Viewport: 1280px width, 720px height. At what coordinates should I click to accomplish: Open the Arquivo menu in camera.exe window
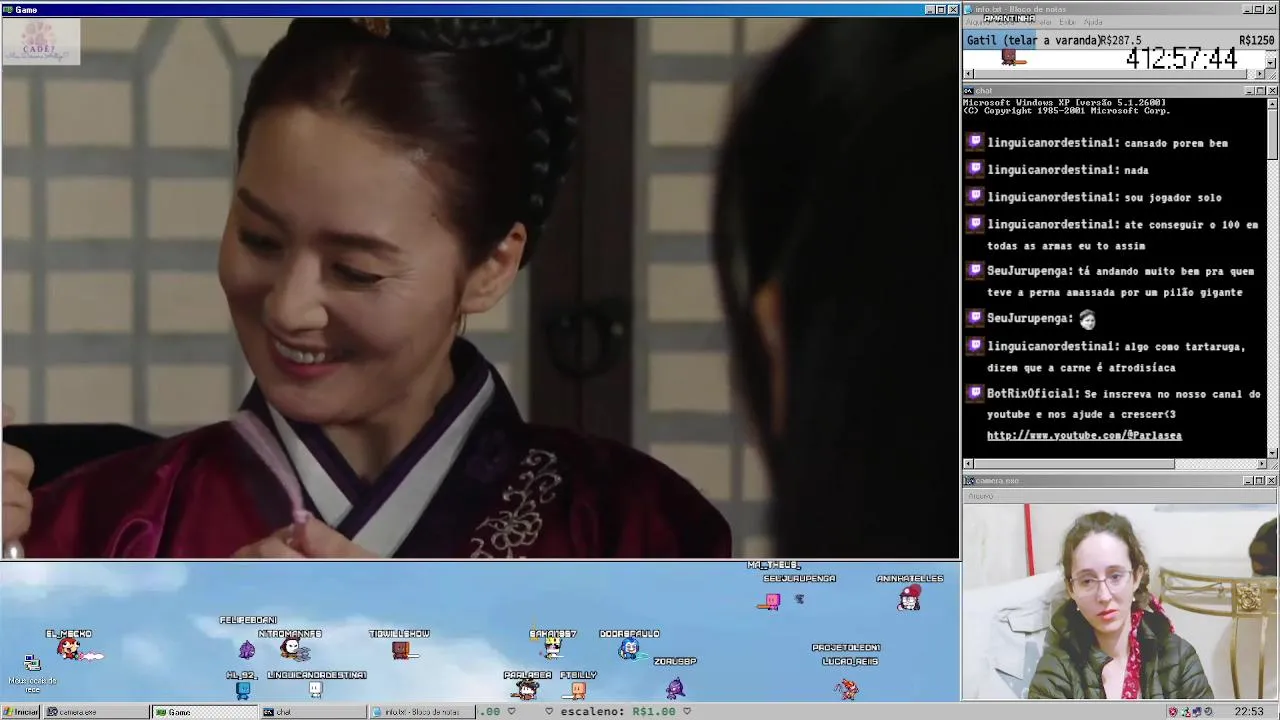[980, 496]
